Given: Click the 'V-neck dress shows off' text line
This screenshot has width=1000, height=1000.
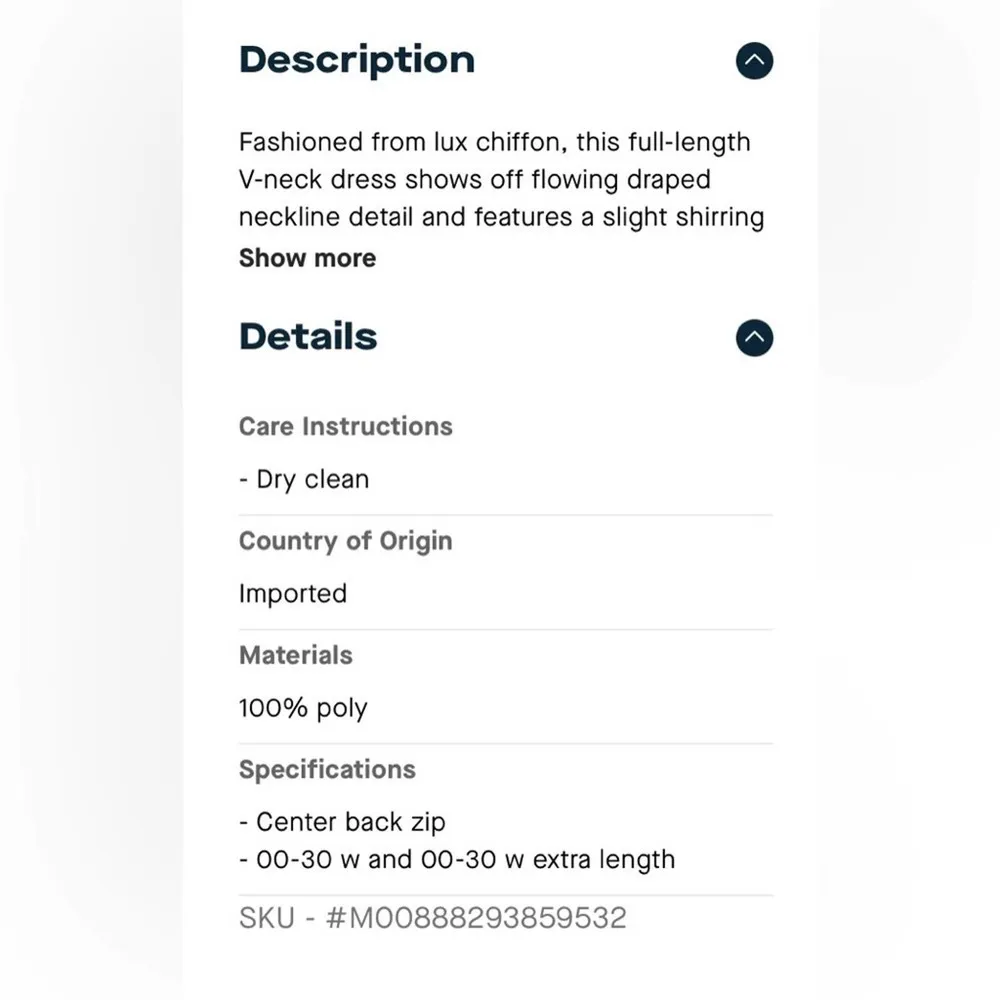Looking at the screenshot, I should [x=474, y=180].
